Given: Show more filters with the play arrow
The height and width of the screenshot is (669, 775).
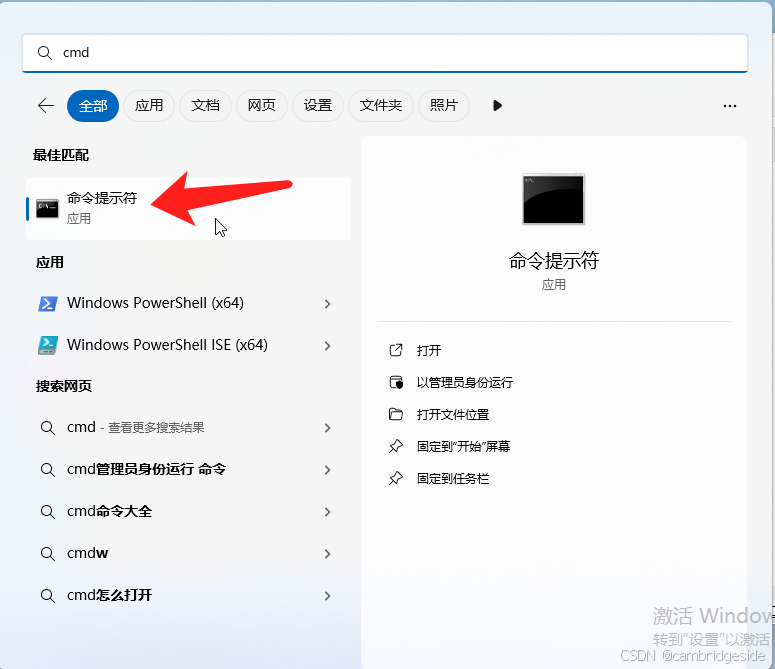Looking at the screenshot, I should point(497,105).
